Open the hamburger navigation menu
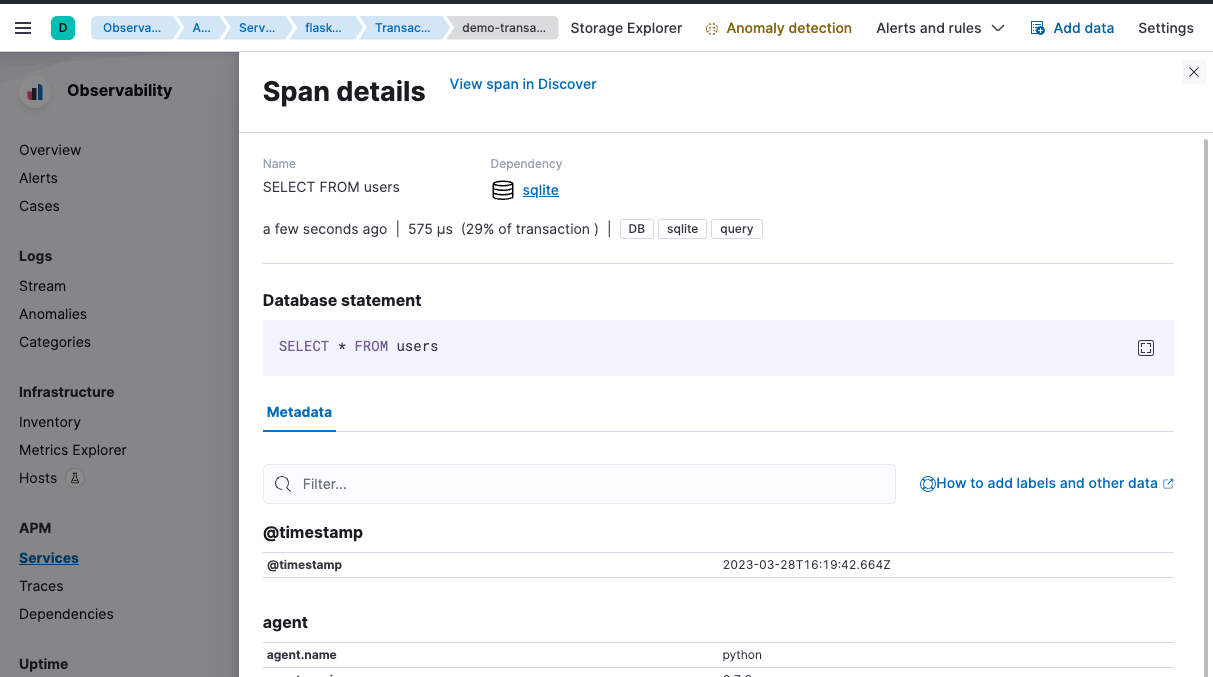This screenshot has width=1213, height=677. [23, 28]
